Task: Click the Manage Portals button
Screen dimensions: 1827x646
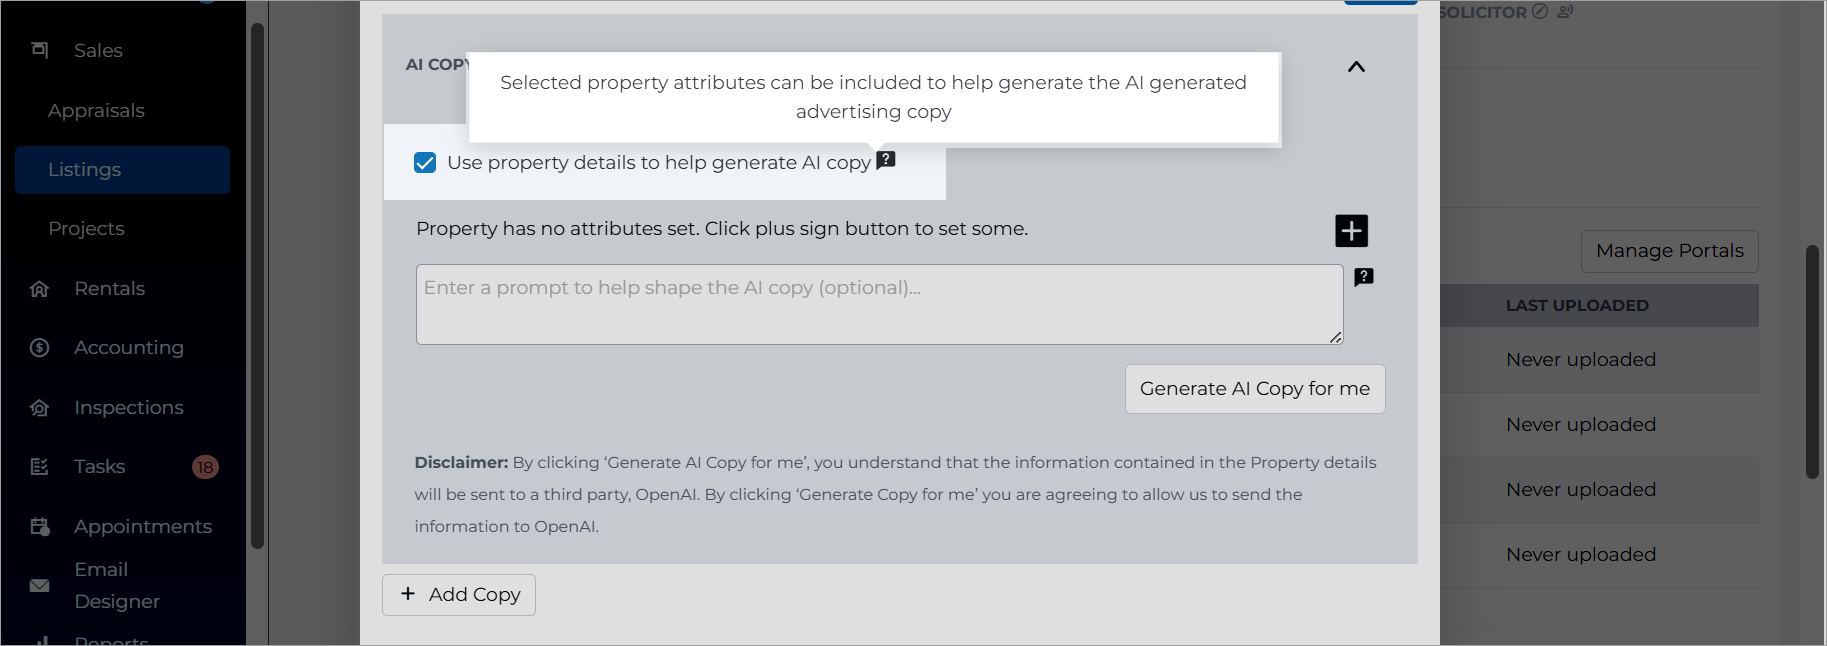Action: coord(1670,251)
